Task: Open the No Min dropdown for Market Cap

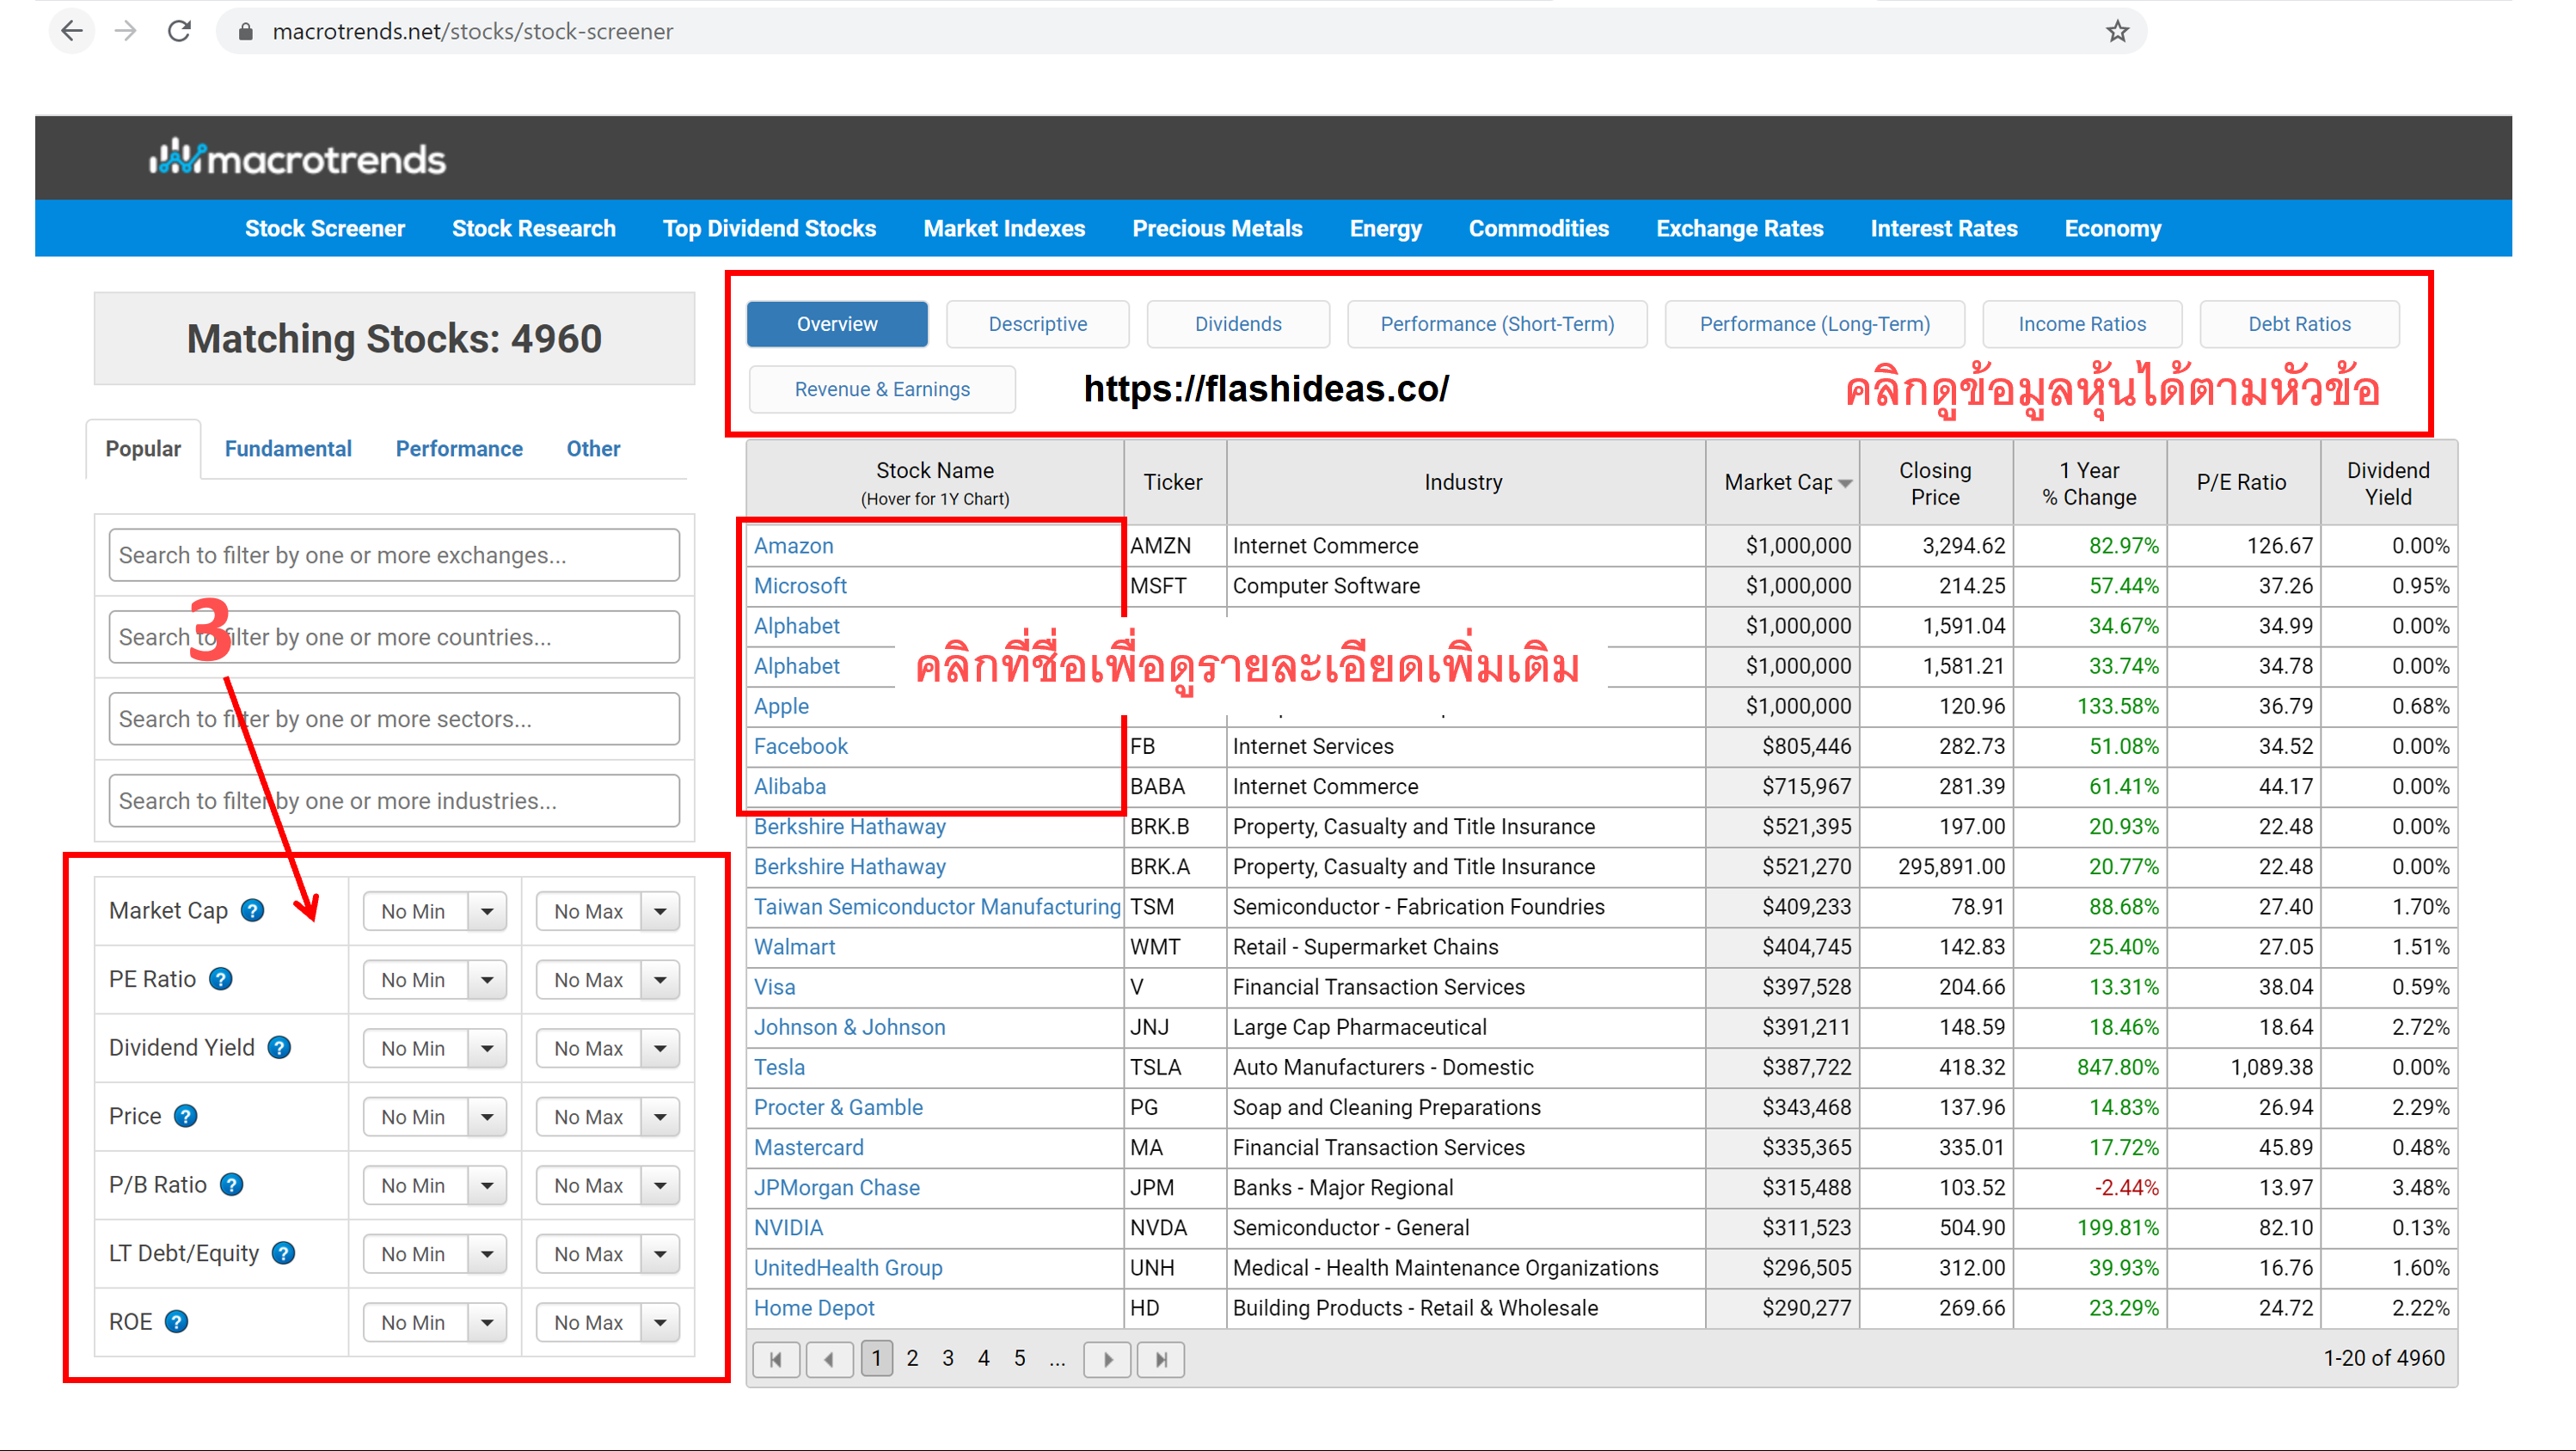Action: (x=434, y=910)
